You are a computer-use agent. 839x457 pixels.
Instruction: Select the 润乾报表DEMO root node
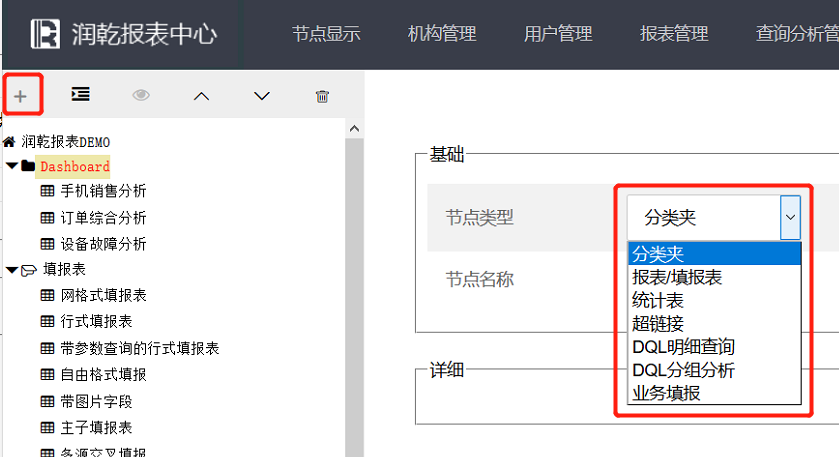(x=66, y=142)
